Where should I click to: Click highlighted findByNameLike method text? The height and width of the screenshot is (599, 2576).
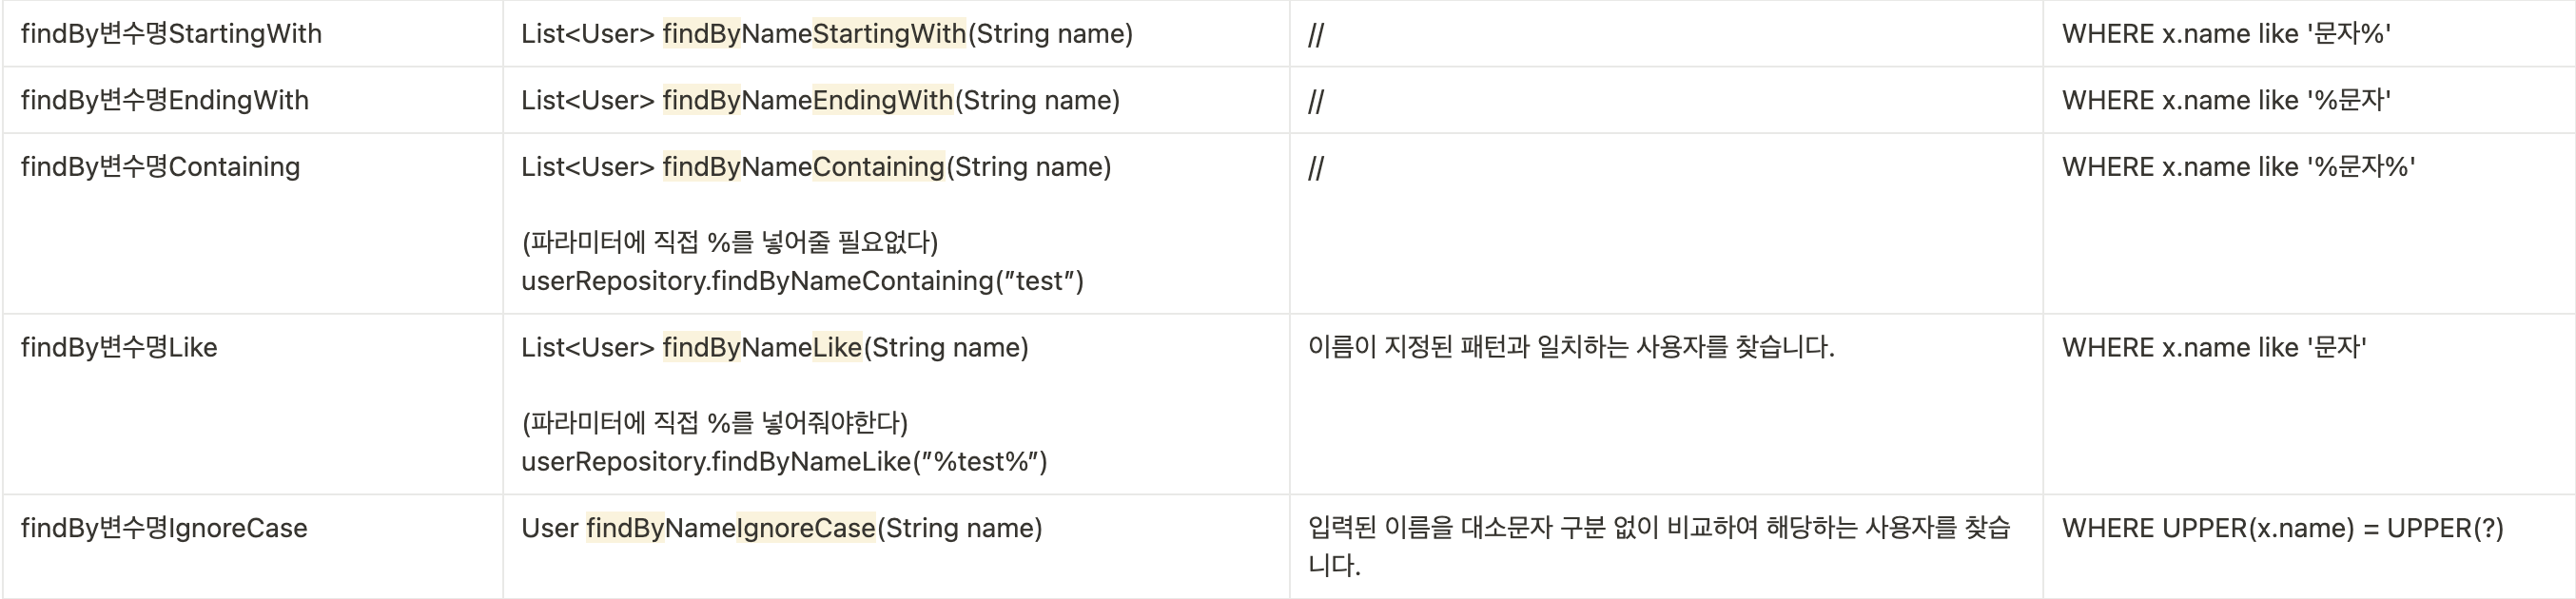[762, 347]
